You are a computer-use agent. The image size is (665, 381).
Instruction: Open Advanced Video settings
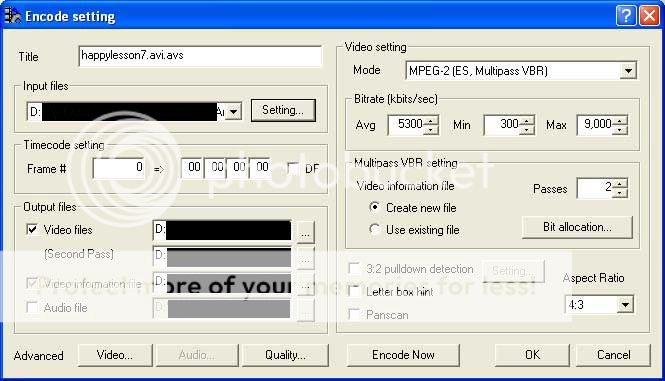[x=115, y=355]
